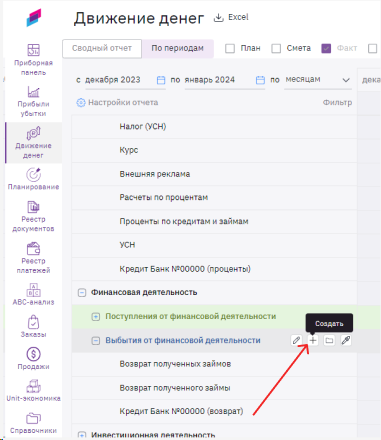Open Прибыли убытки section icon
The height and width of the screenshot is (440, 381).
pos(33,92)
